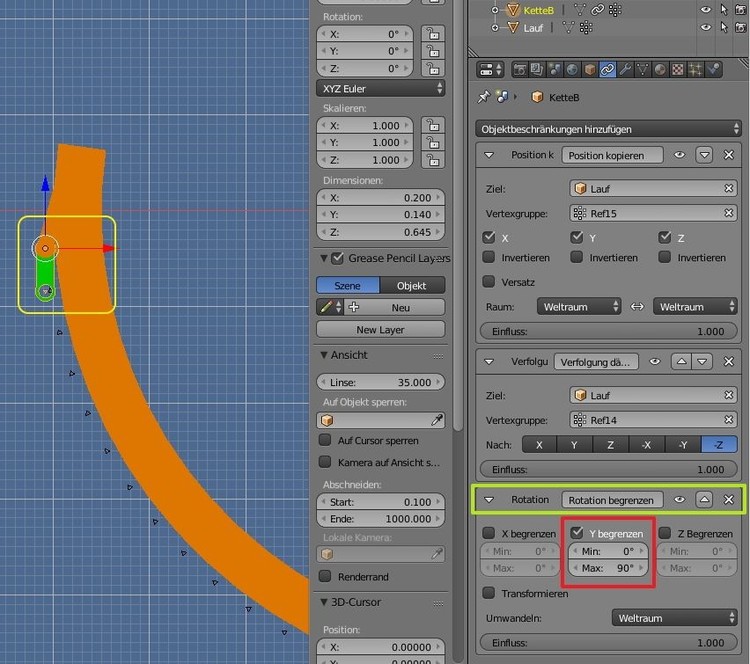Open the Texture properties tab (checker icon)
The image size is (750, 664).
678,70
